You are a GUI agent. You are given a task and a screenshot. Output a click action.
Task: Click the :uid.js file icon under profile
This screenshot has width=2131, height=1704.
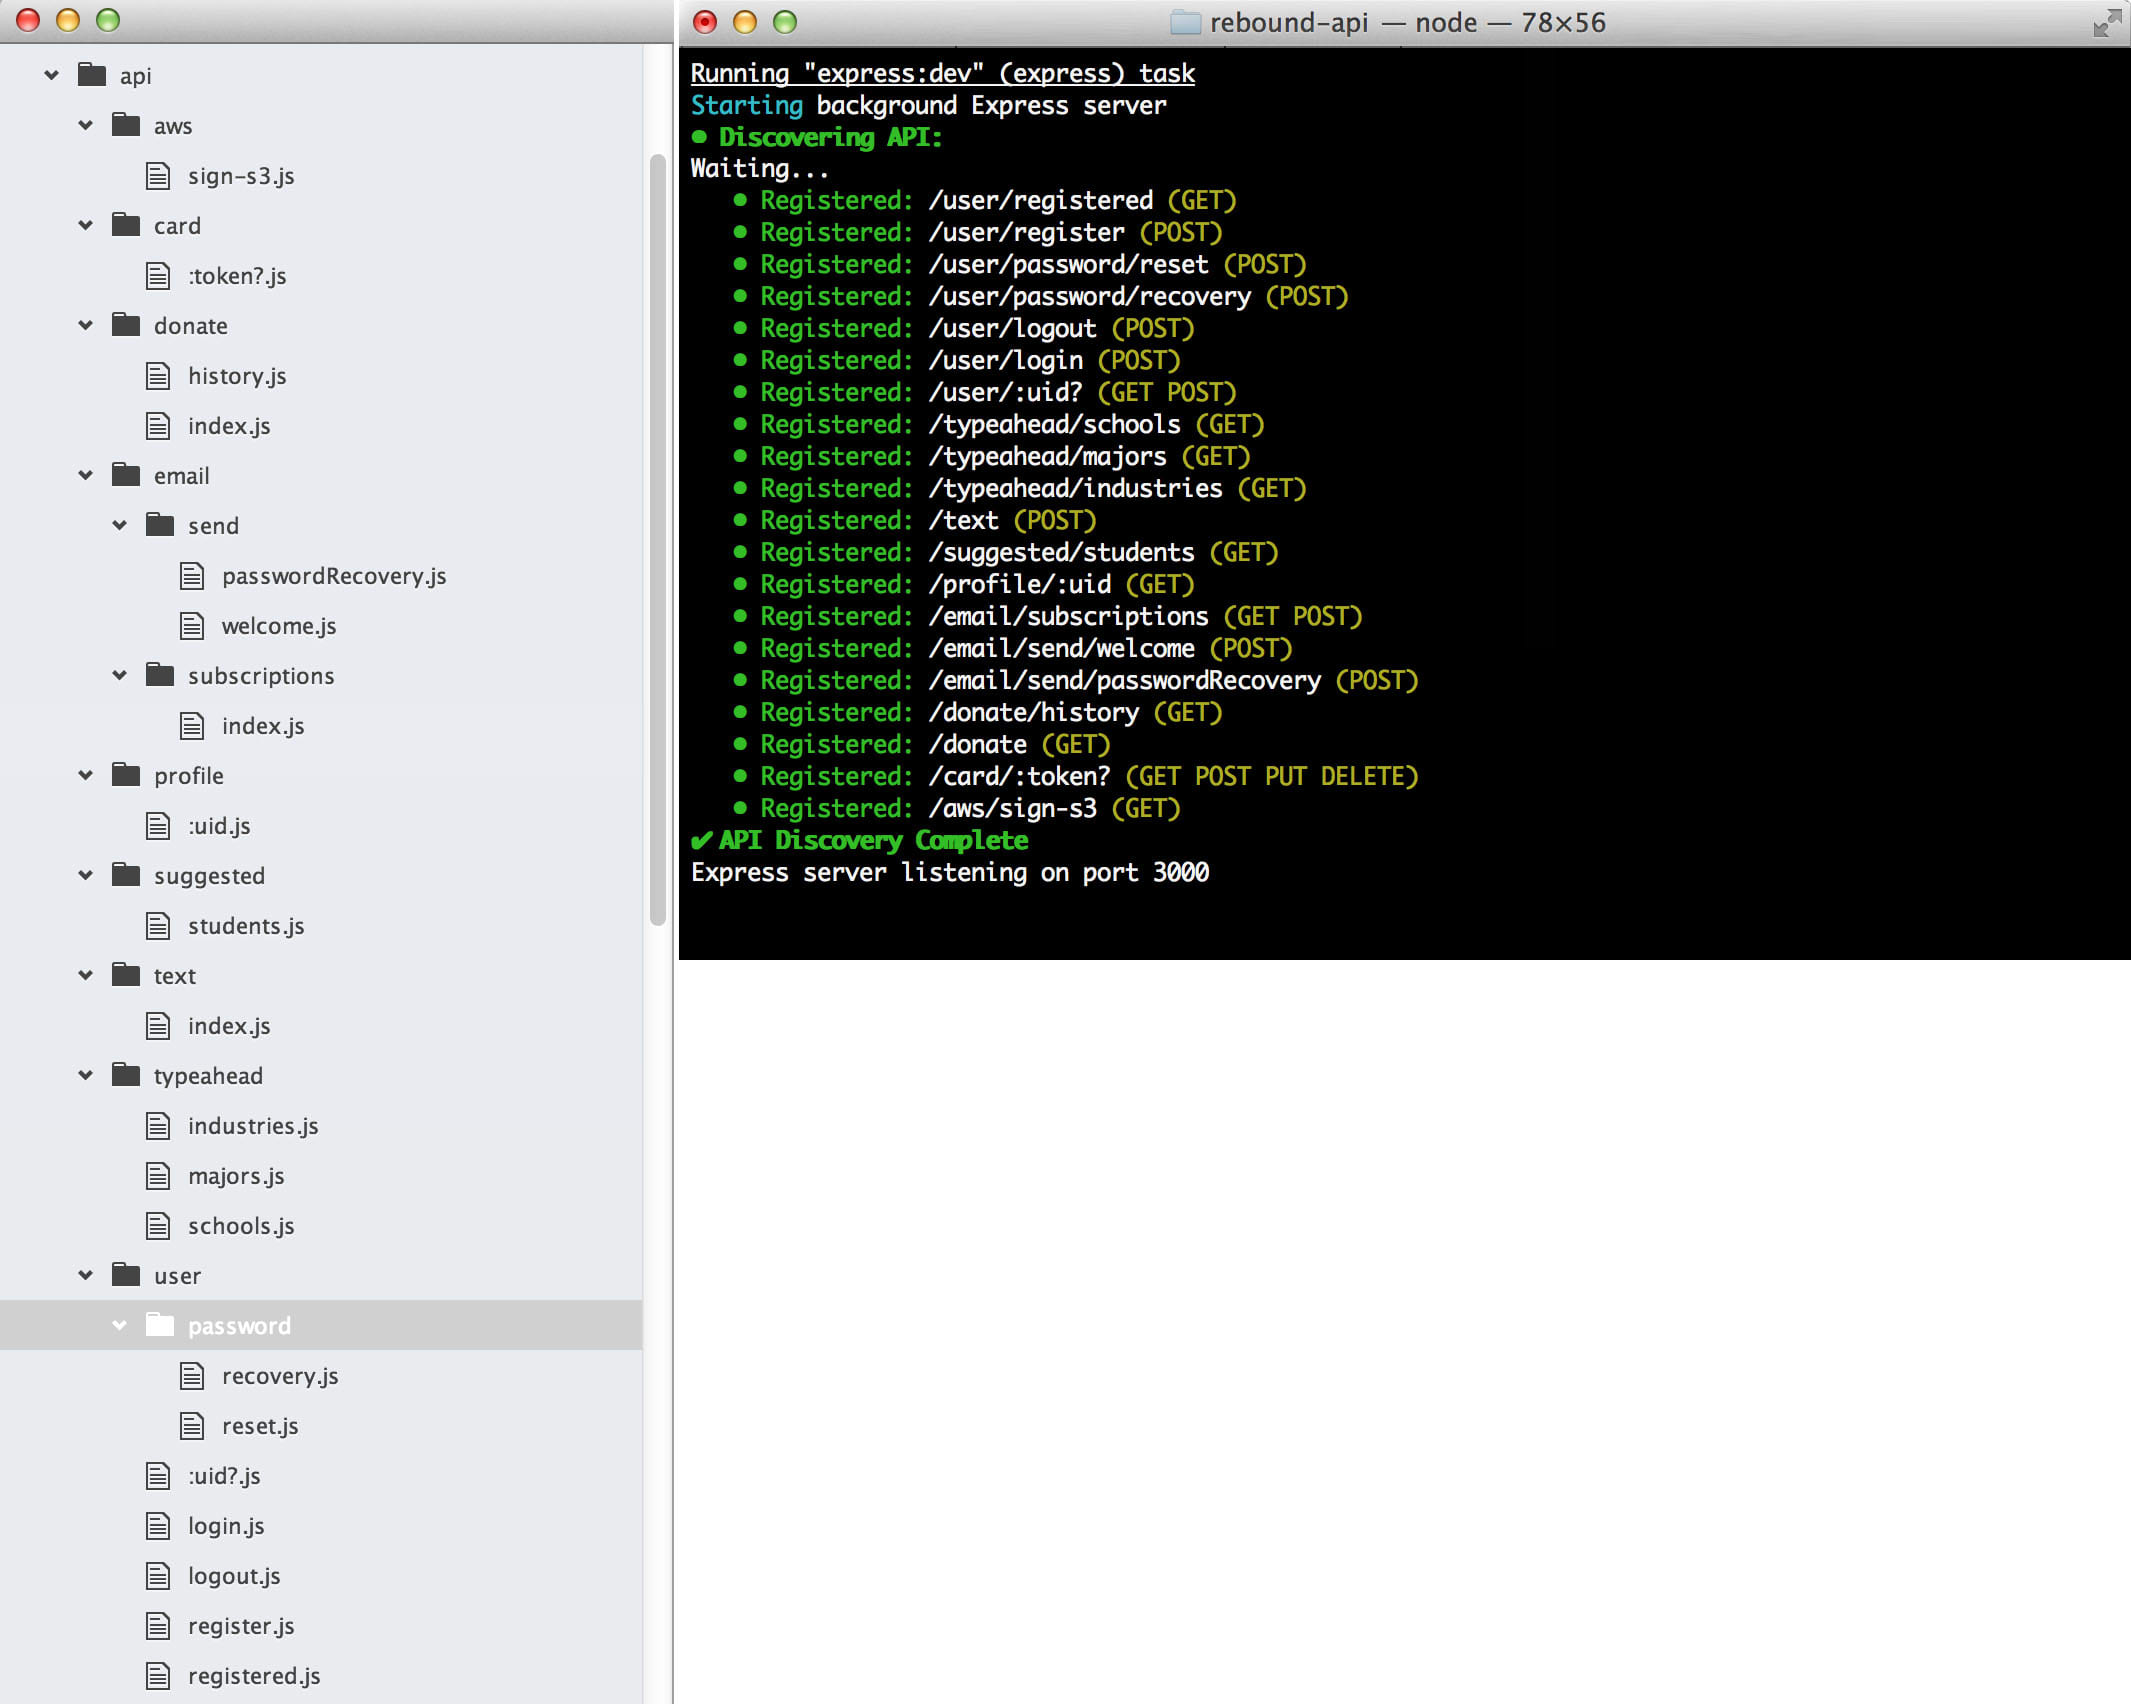[158, 826]
